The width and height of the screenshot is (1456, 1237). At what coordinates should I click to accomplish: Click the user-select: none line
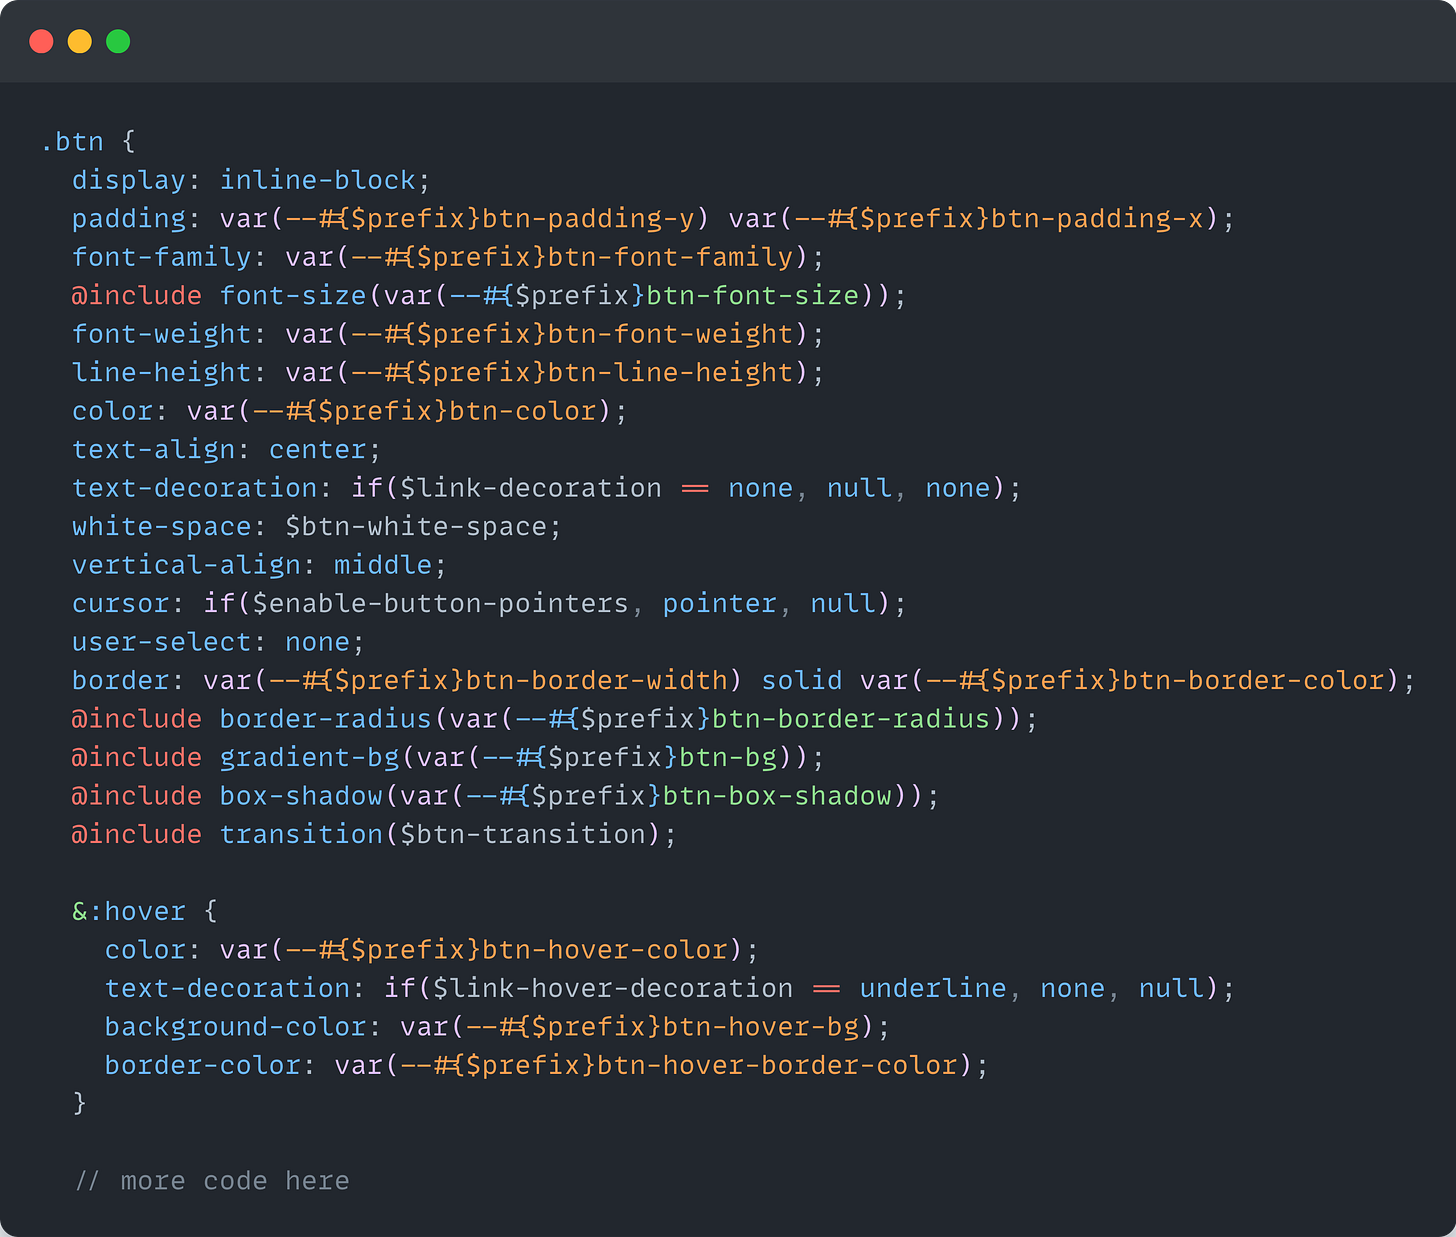[216, 641]
